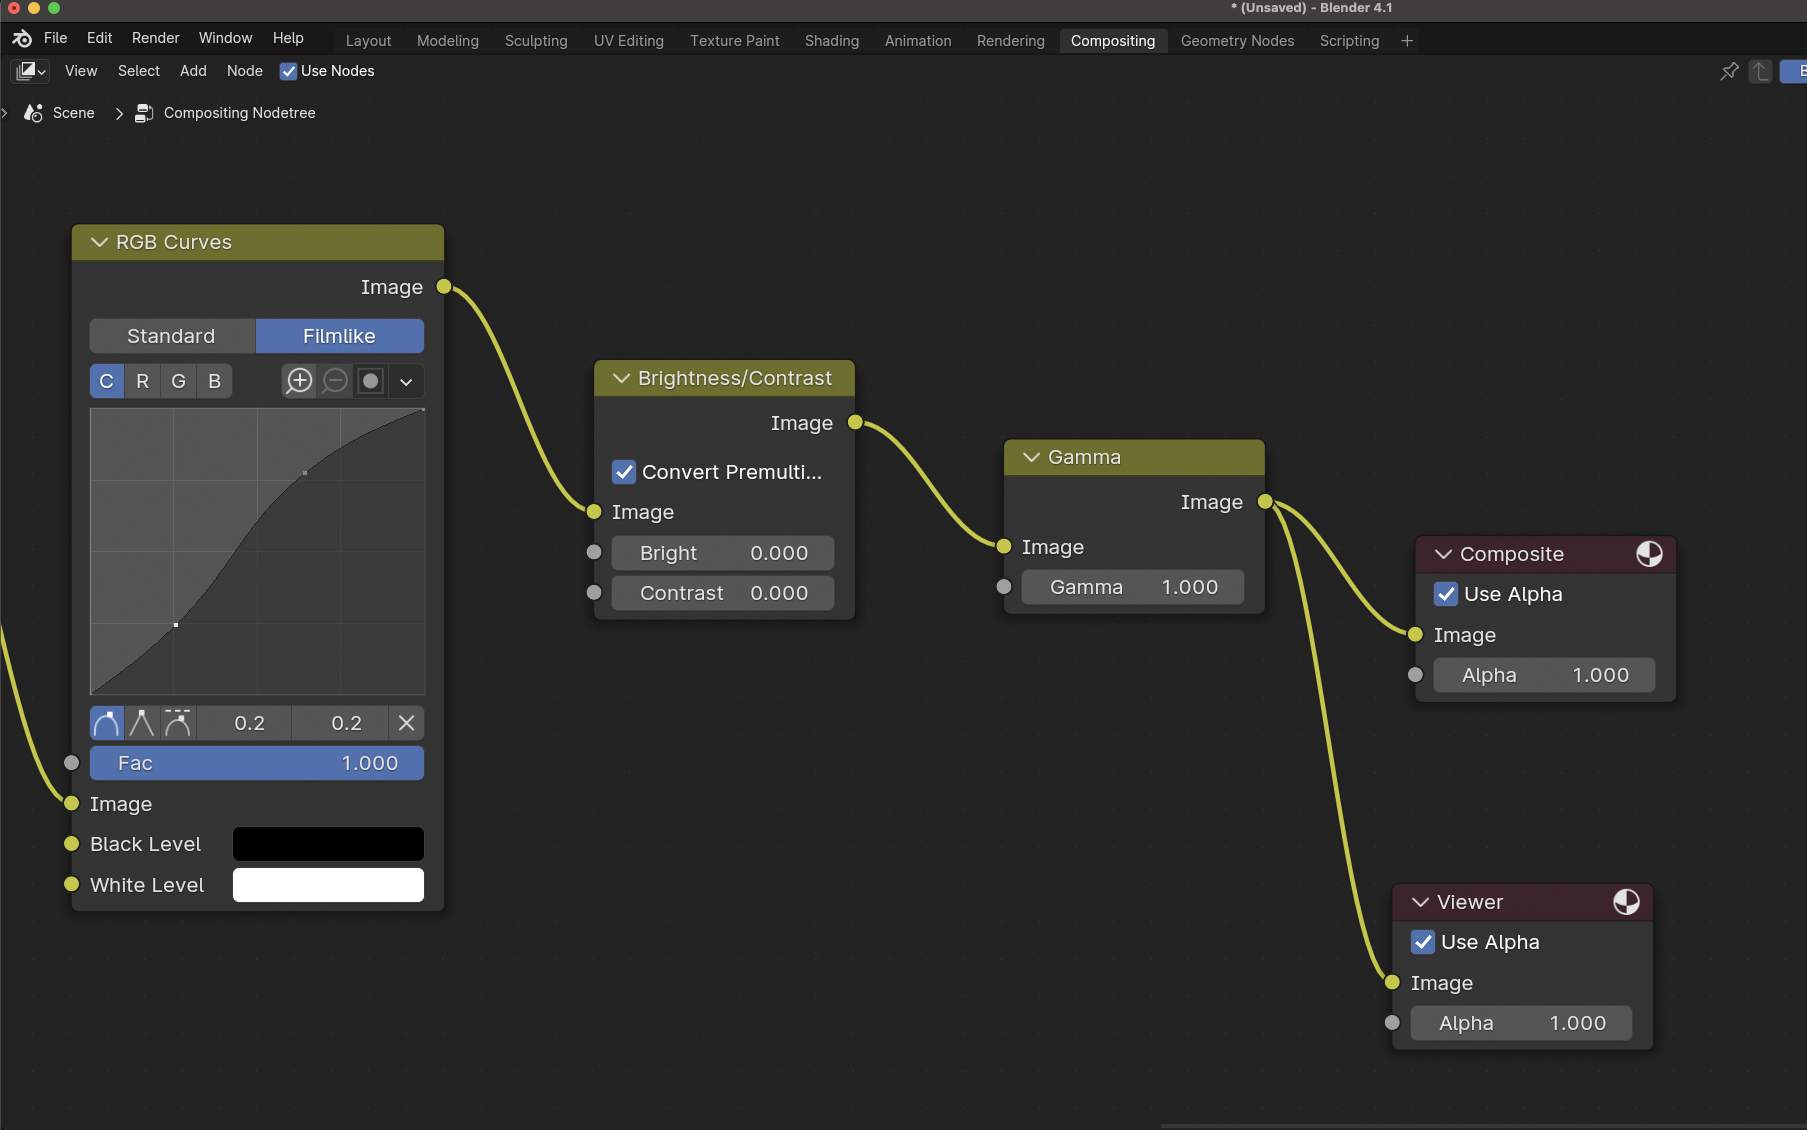Click the Compositing Nodetree breadcrumb icon

click(144, 113)
